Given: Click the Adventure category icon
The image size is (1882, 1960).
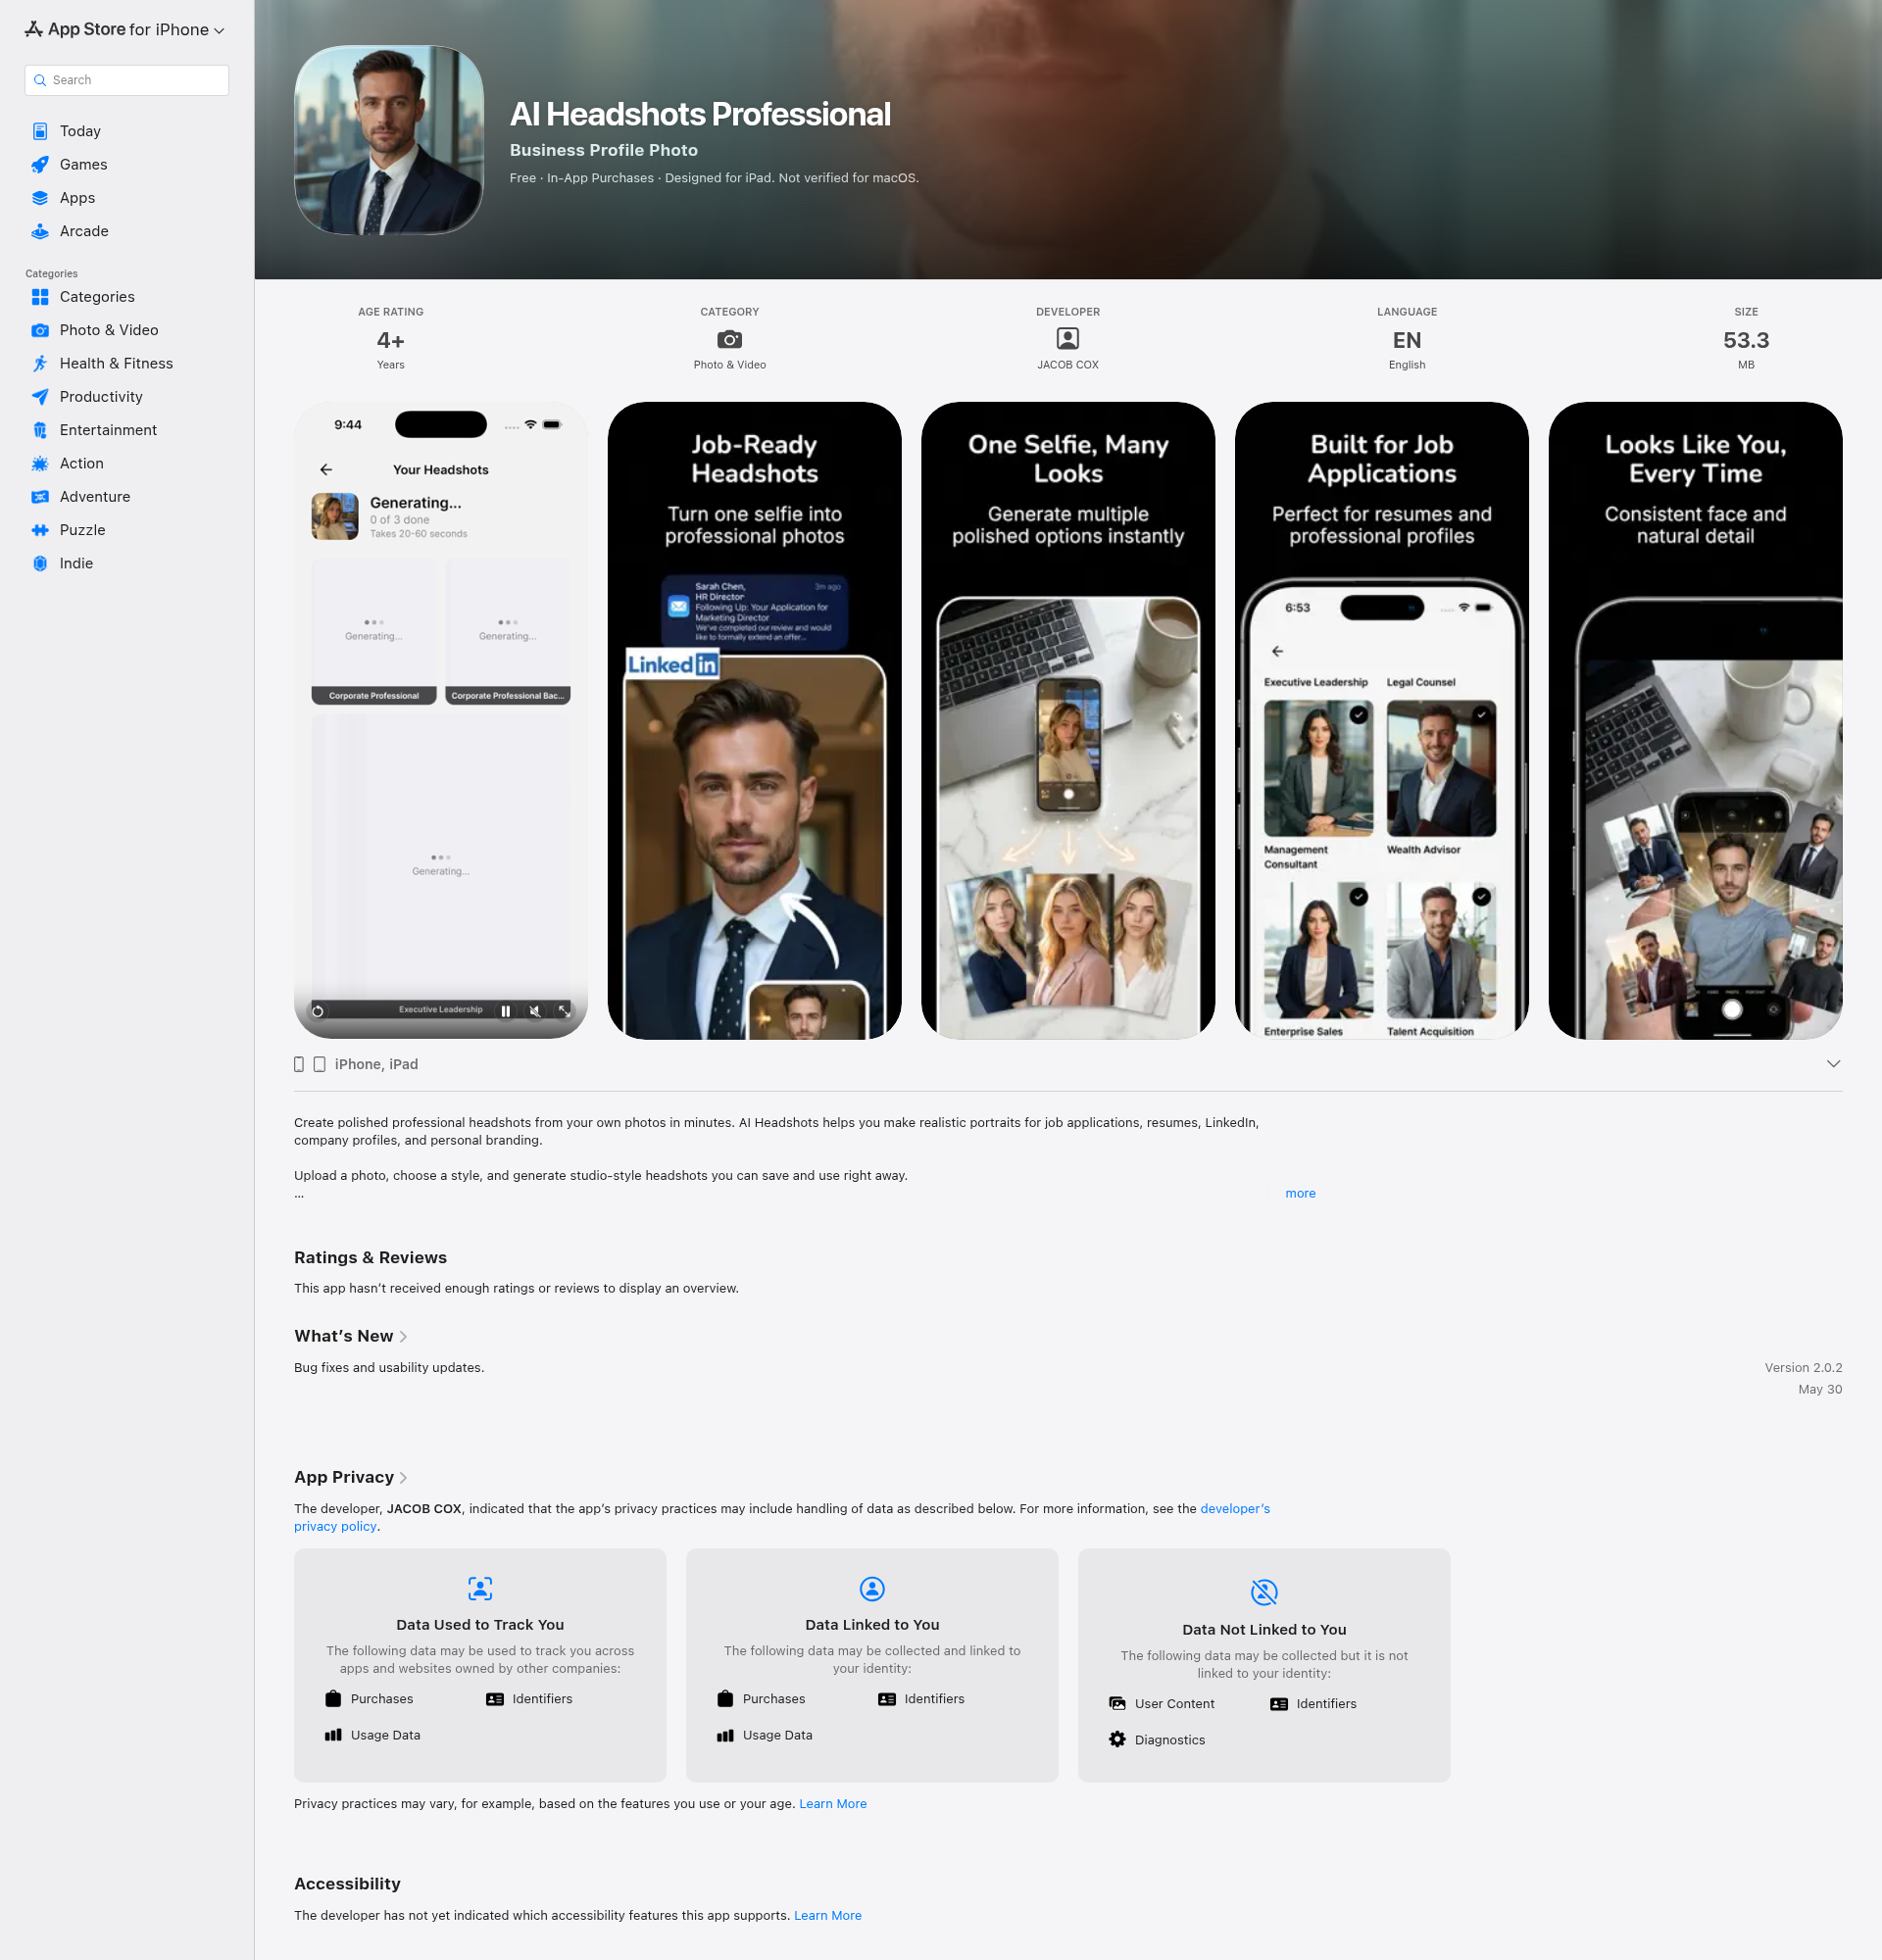Looking at the screenshot, I should pyautogui.click(x=40, y=497).
